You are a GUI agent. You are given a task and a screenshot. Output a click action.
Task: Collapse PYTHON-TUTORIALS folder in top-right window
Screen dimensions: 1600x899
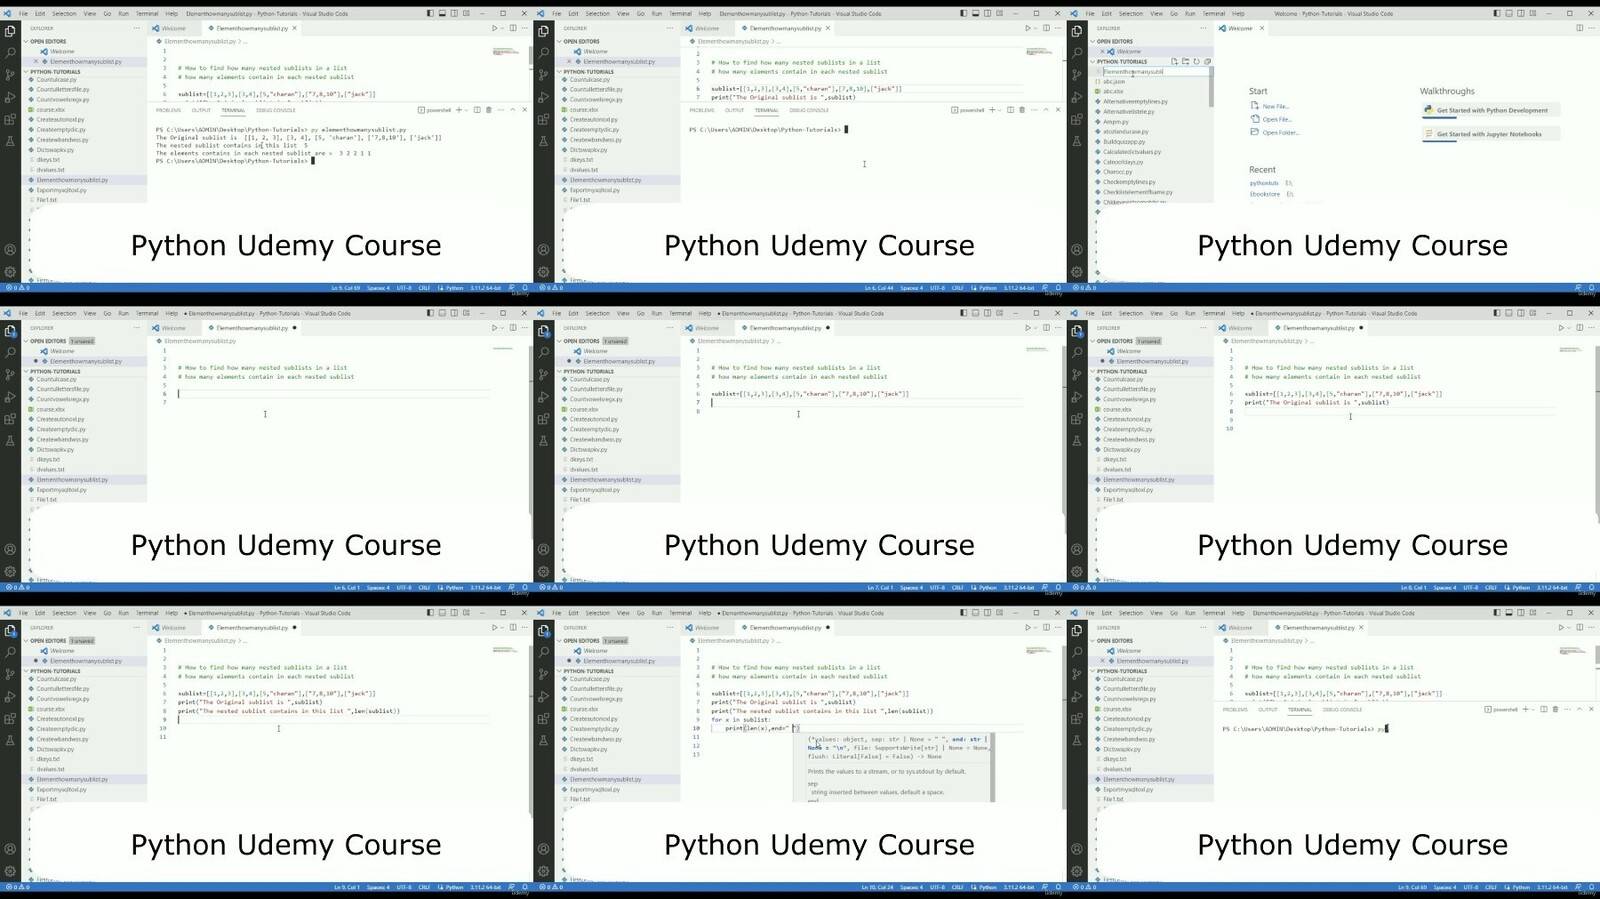(x=1093, y=62)
